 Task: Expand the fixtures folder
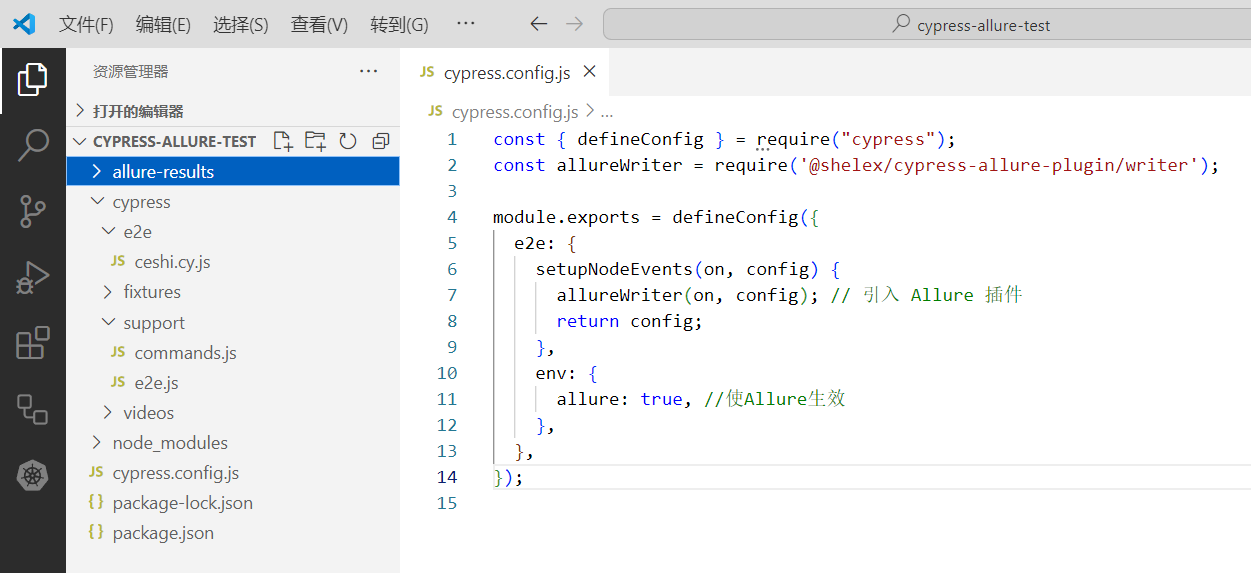[151, 292]
